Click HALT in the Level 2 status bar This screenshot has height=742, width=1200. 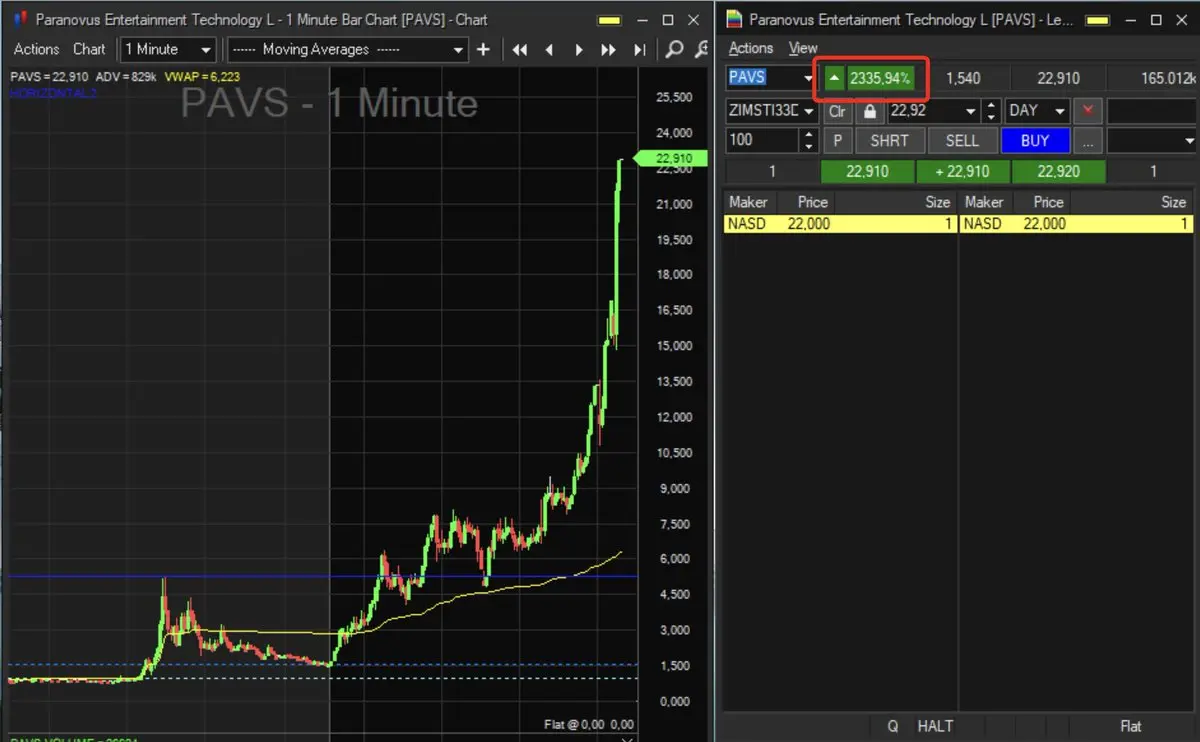click(935, 726)
